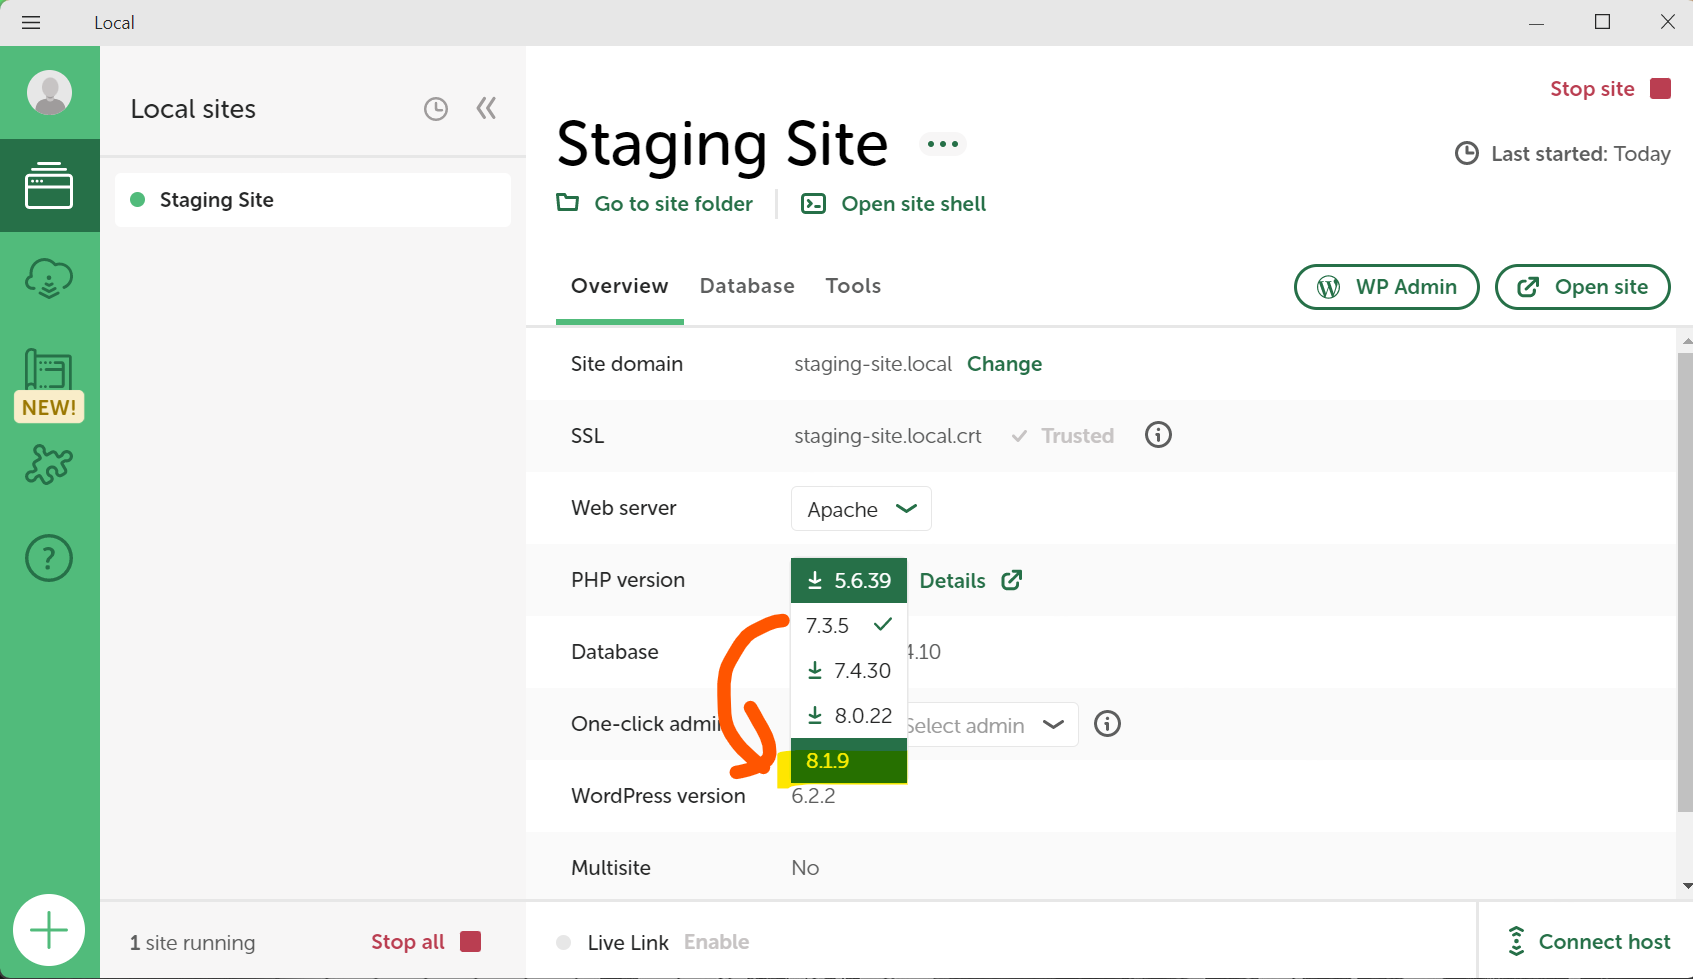The width and height of the screenshot is (1693, 979).
Task: Open Add-ons puzzle piece icon
Action: pyautogui.click(x=49, y=465)
